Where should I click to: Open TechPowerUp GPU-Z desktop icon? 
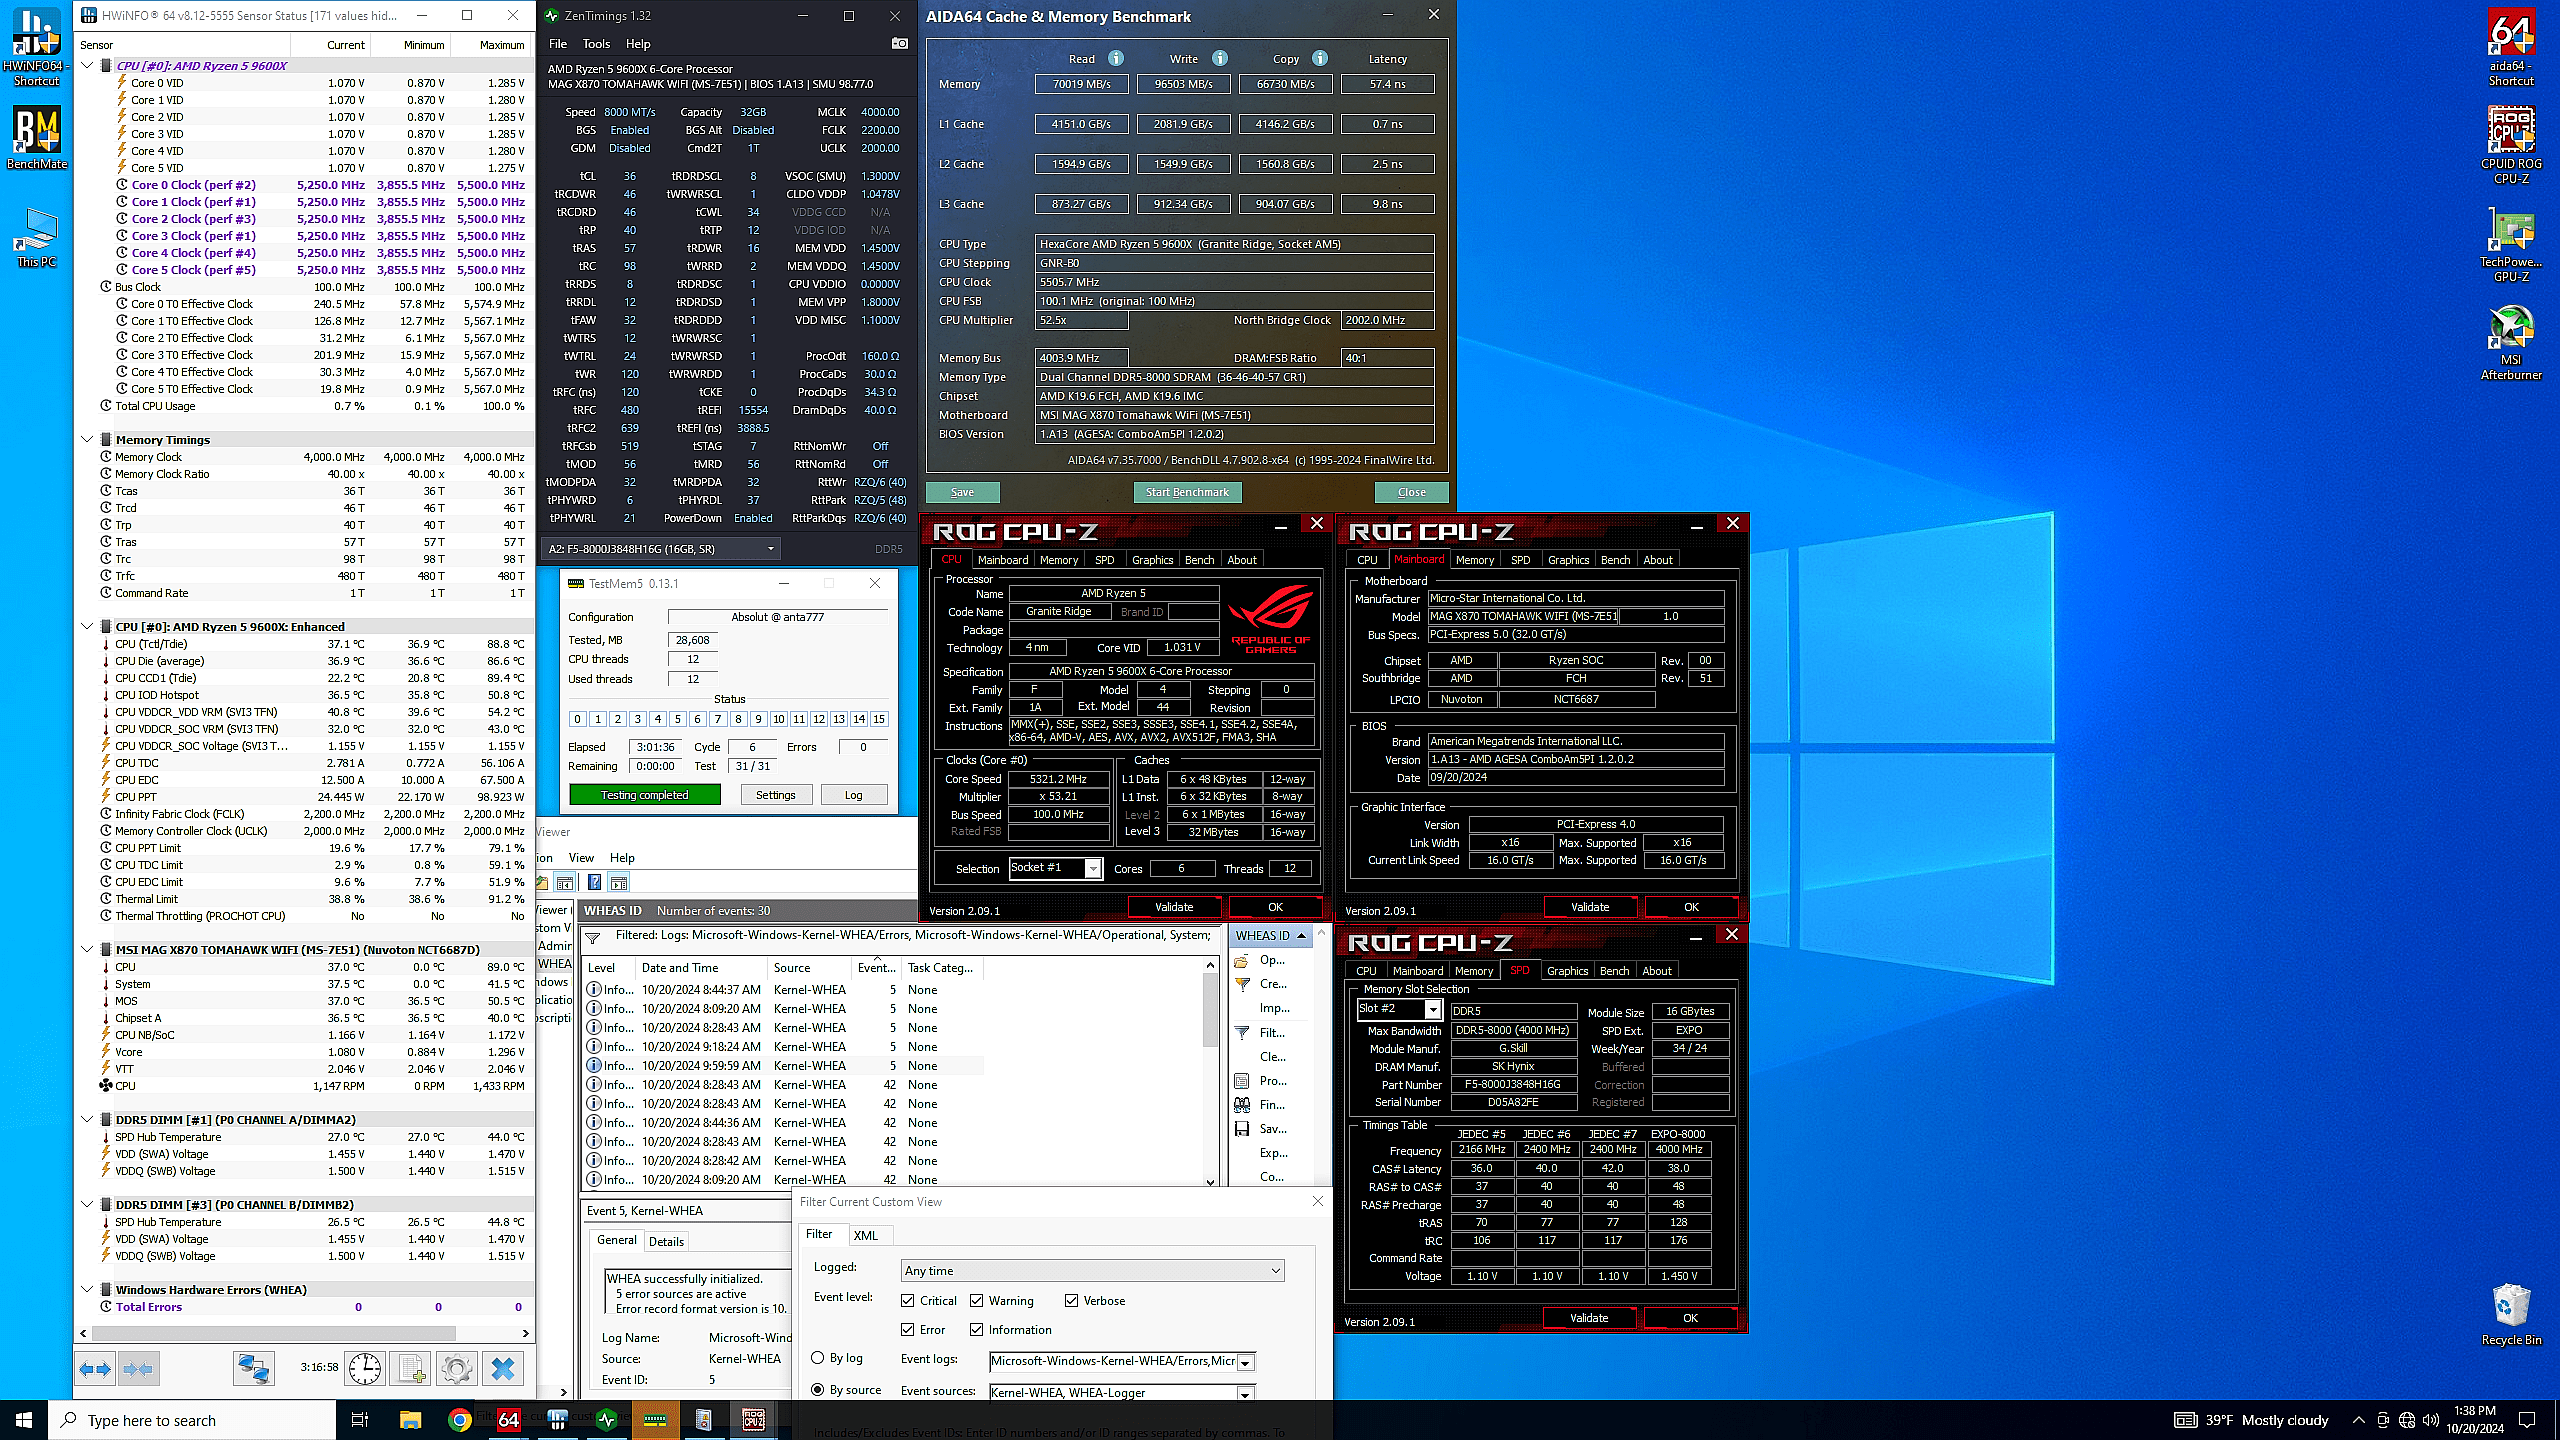(x=2511, y=245)
